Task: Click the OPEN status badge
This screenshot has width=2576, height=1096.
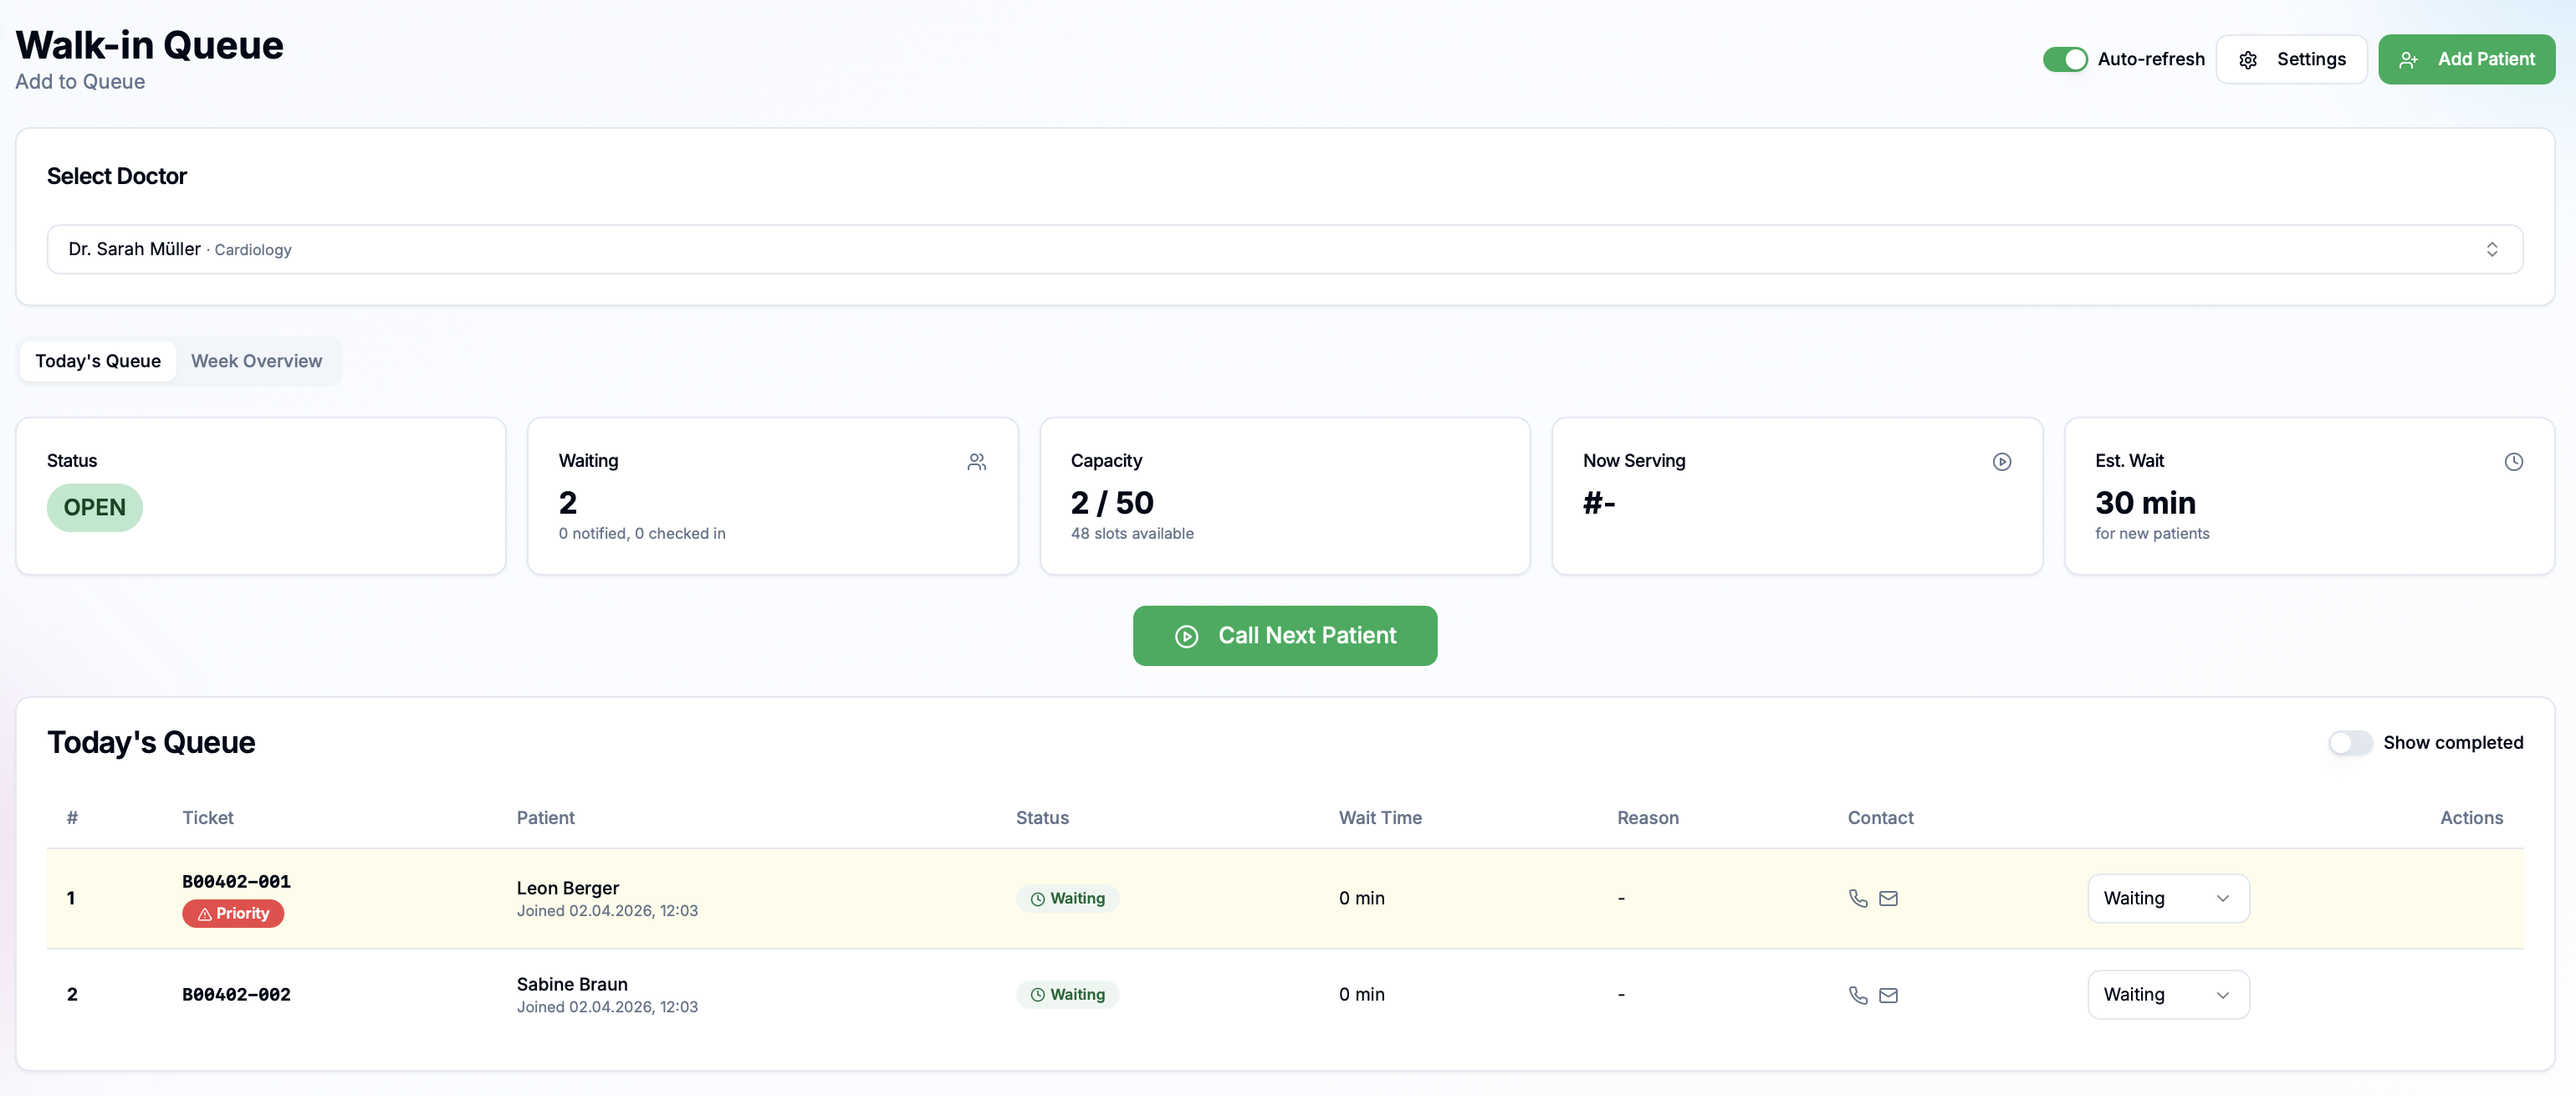Action: point(95,507)
